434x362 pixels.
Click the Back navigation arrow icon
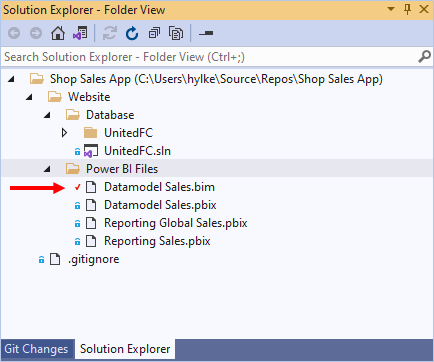[x=14, y=33]
